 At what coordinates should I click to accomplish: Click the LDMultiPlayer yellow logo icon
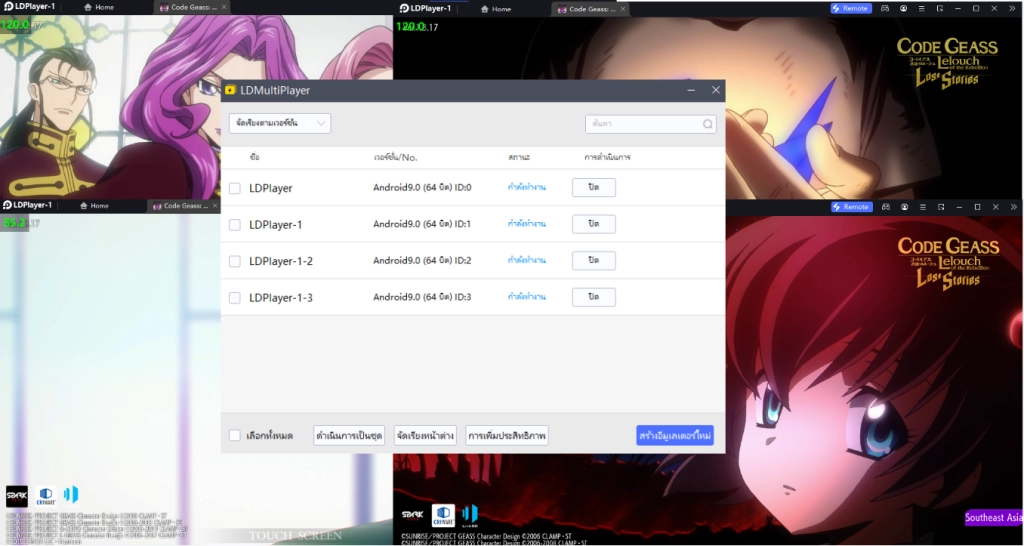(x=230, y=90)
